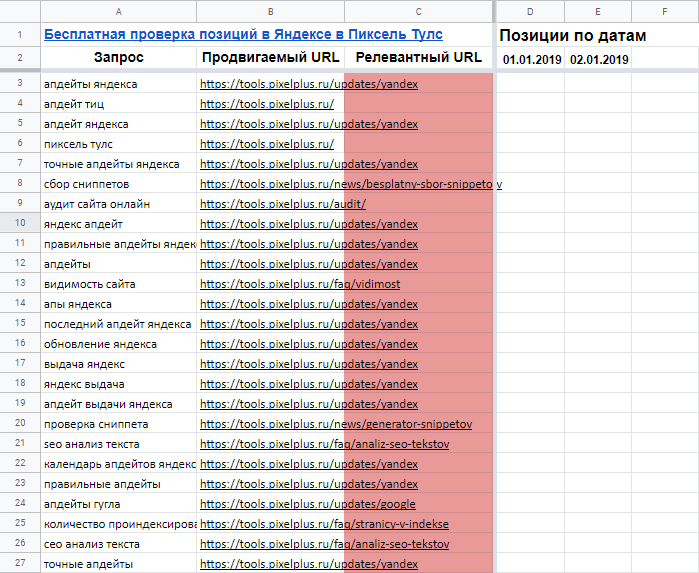
Task: Click the cell апдейты гугла
Action: (119, 504)
